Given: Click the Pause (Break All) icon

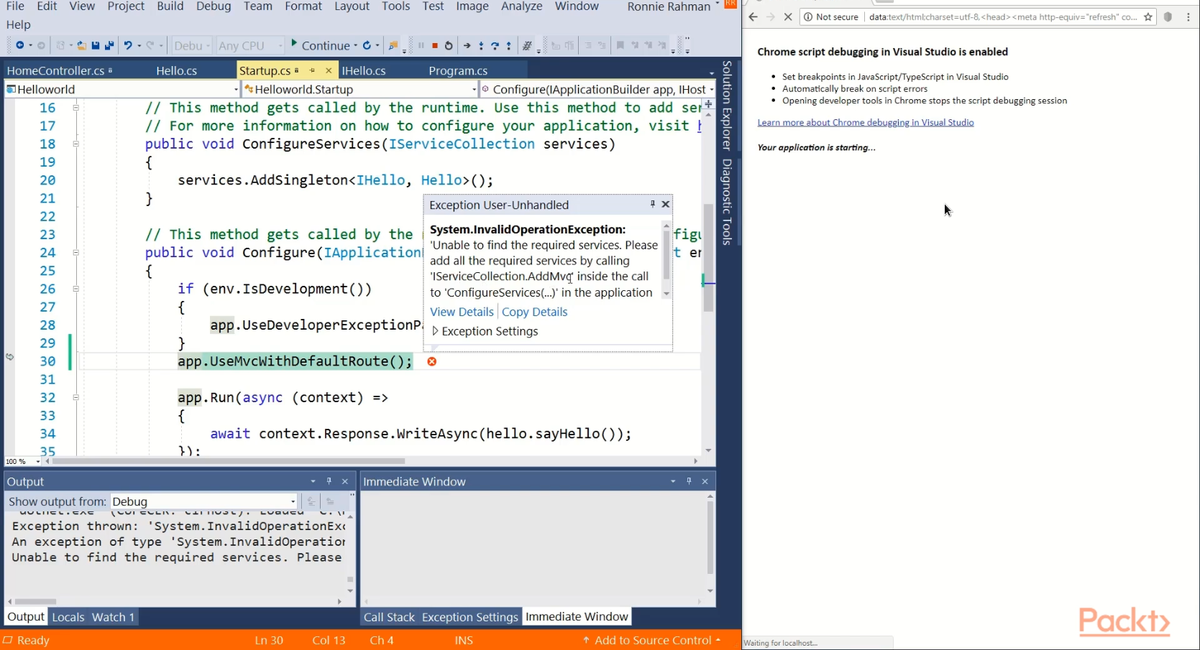Looking at the screenshot, I should pyautogui.click(x=421, y=45).
